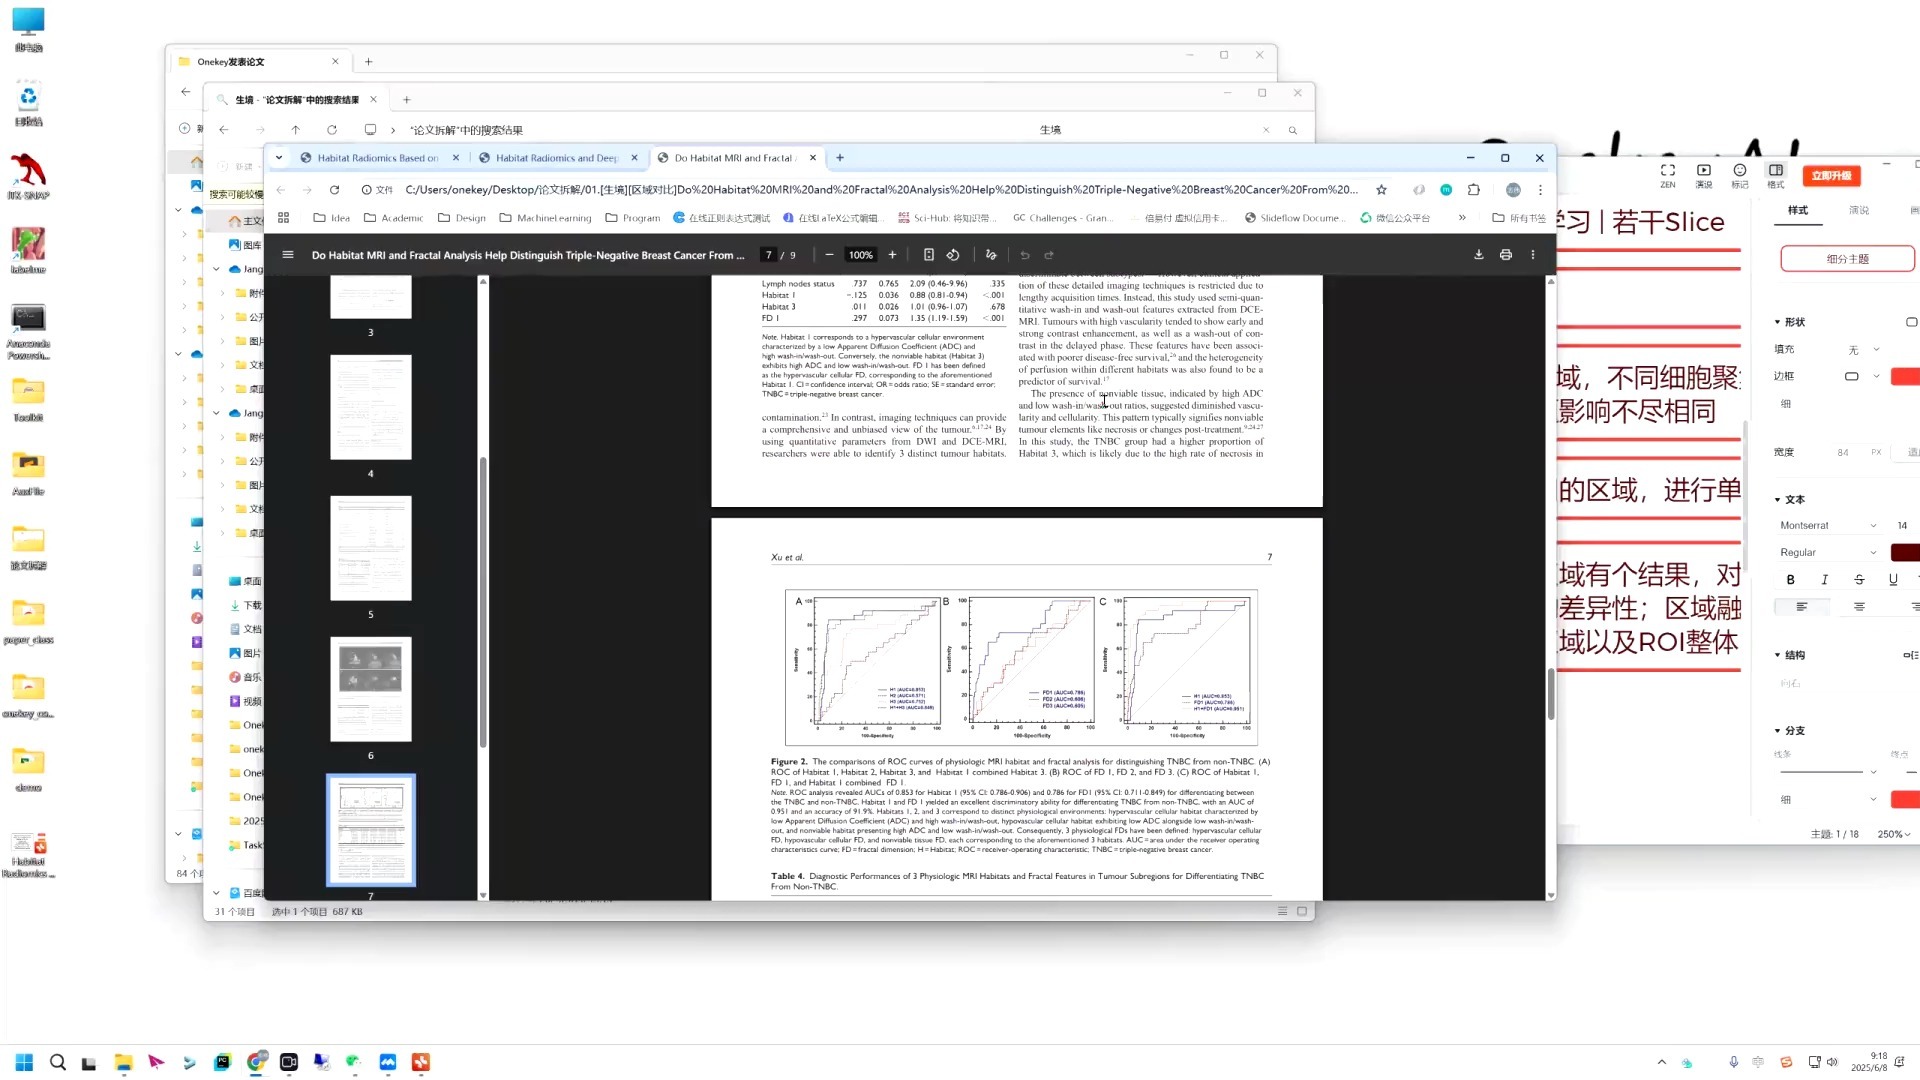1920x1080 pixels.
Task: Add a new browser tab
Action: 840,158
